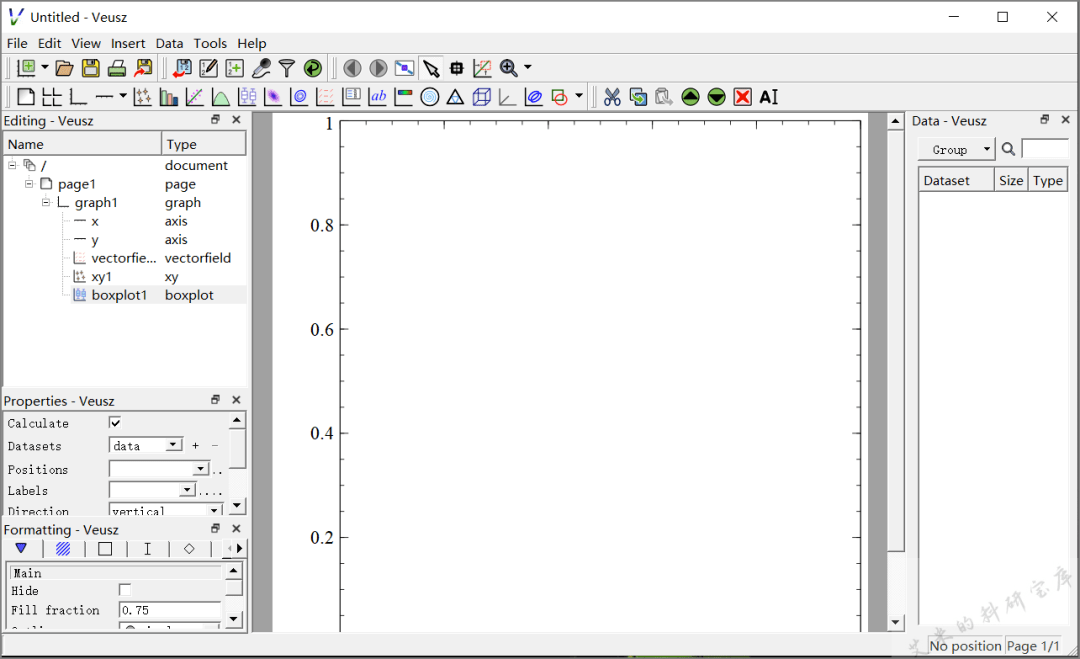Add a dataset with the plus button
Viewport: 1080px width, 659px height.
click(196, 446)
